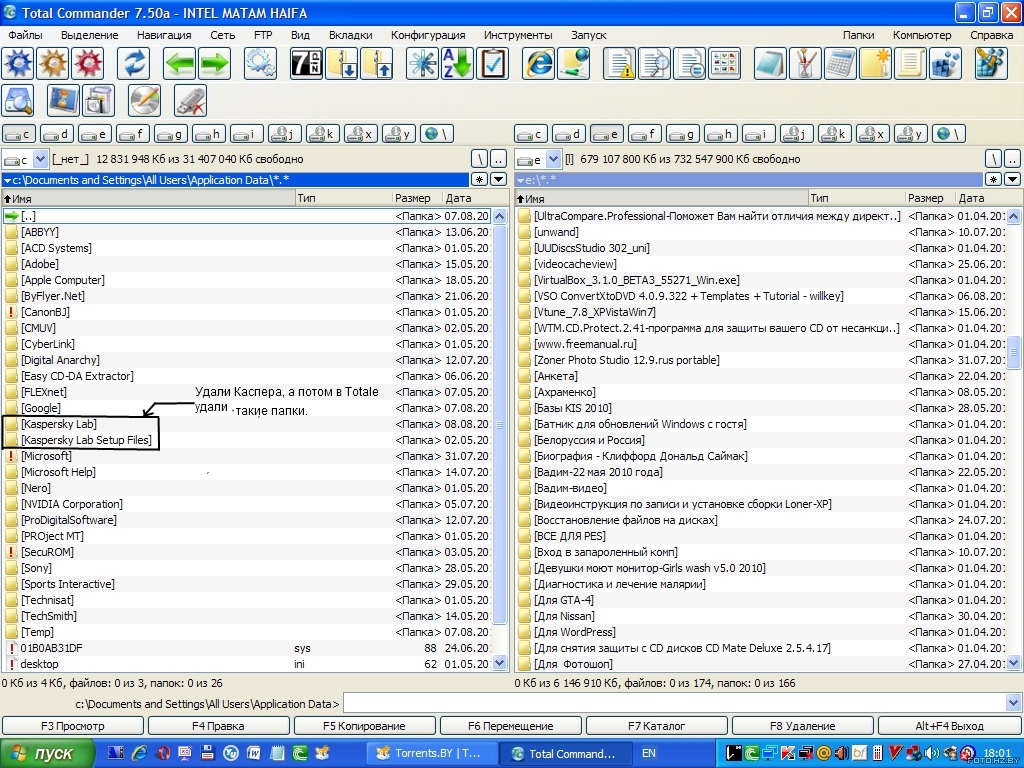This screenshot has width=1024, height=768.
Task: Open the Windows пуск start button
Action: tap(46, 753)
